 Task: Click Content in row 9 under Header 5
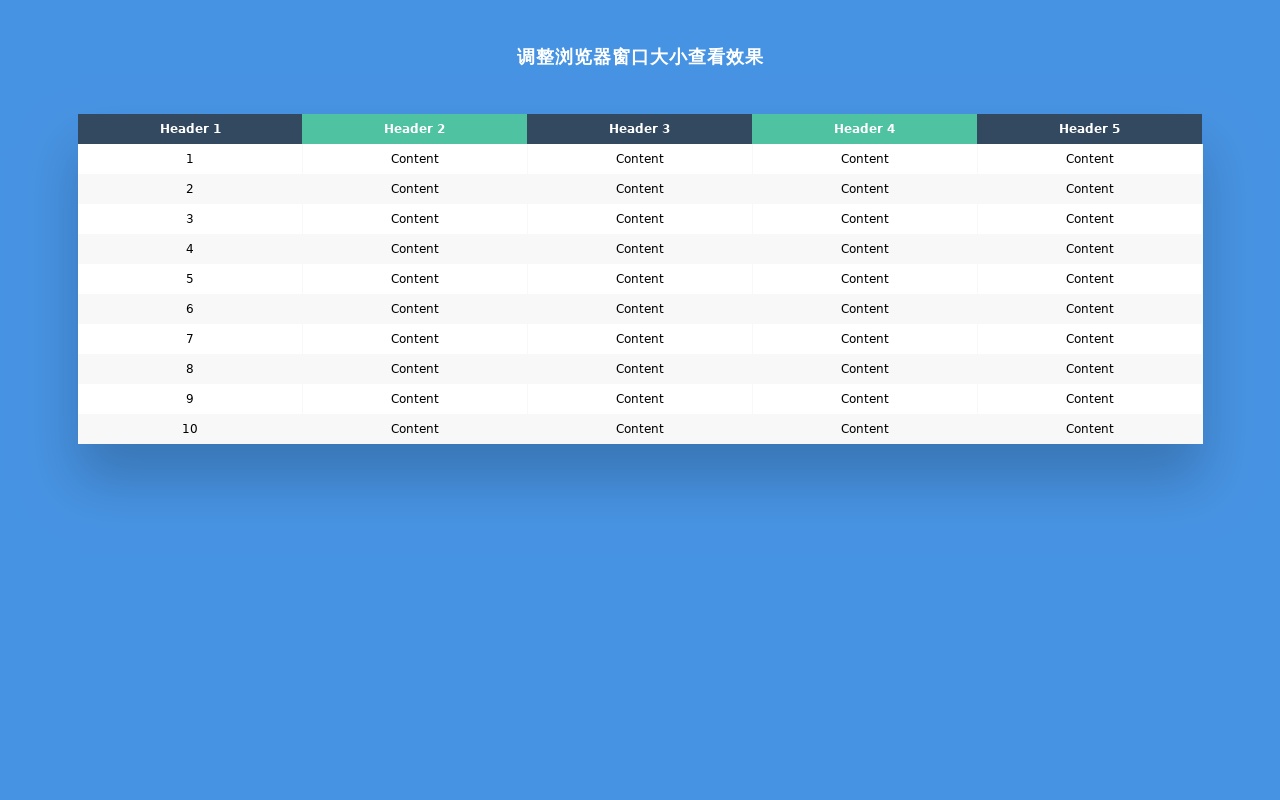click(x=1090, y=399)
